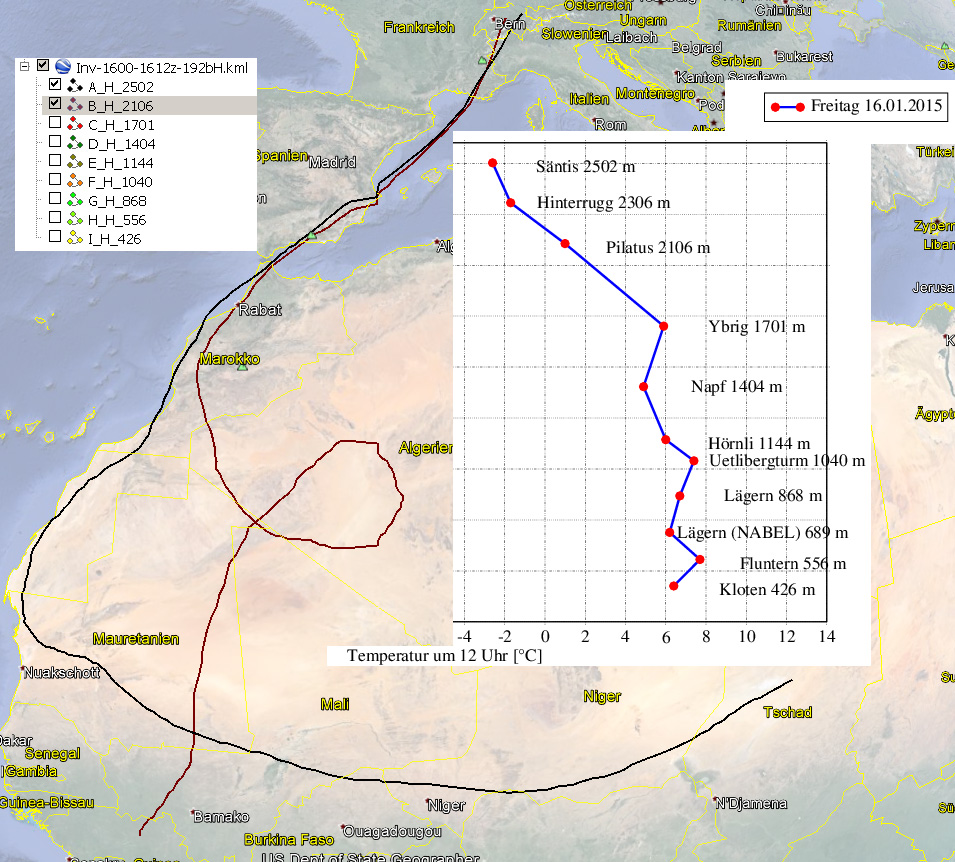955x862 pixels.
Task: Click the Senegal country label
Action: 52,754
